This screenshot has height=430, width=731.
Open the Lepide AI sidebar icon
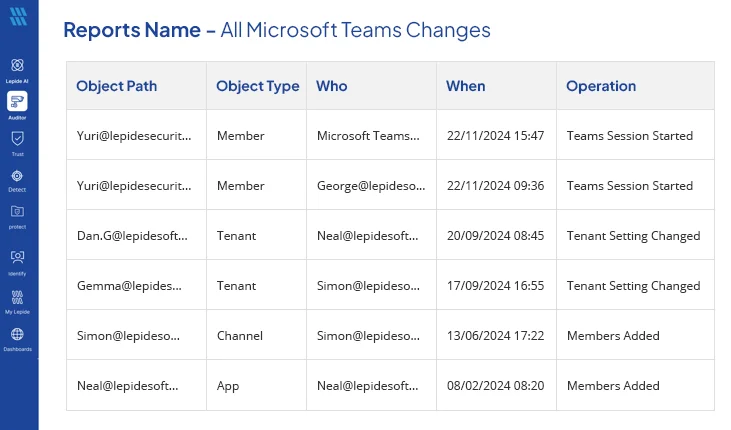point(17,65)
